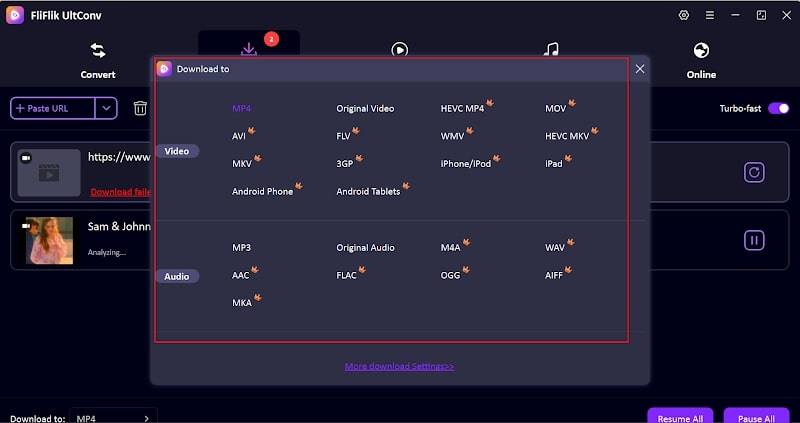Screen dimensions: 800x423
Task: Click the Video category label
Action: click(x=177, y=151)
